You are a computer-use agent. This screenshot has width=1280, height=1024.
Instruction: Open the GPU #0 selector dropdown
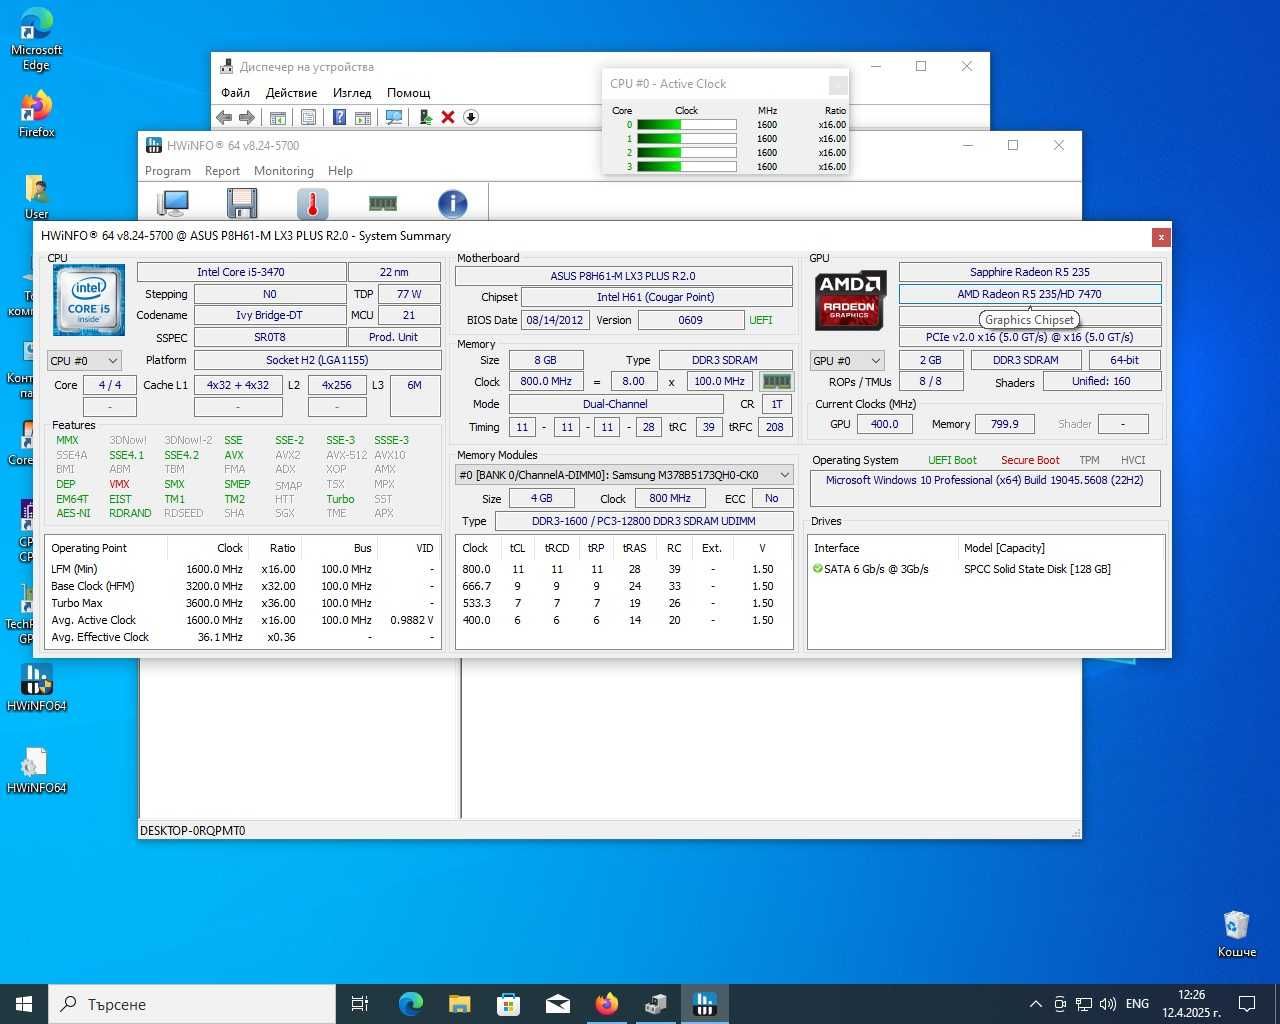(847, 360)
